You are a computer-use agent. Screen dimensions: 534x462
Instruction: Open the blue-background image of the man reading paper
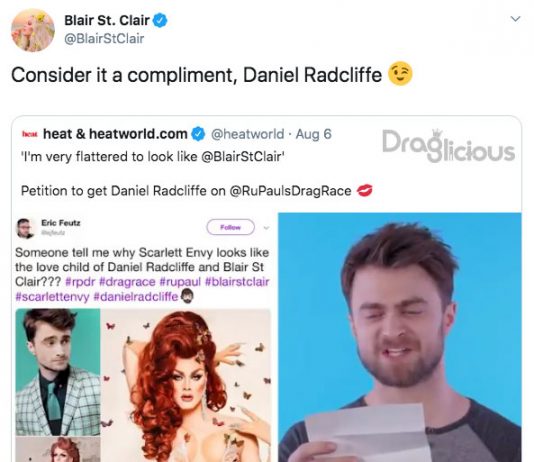coord(400,337)
